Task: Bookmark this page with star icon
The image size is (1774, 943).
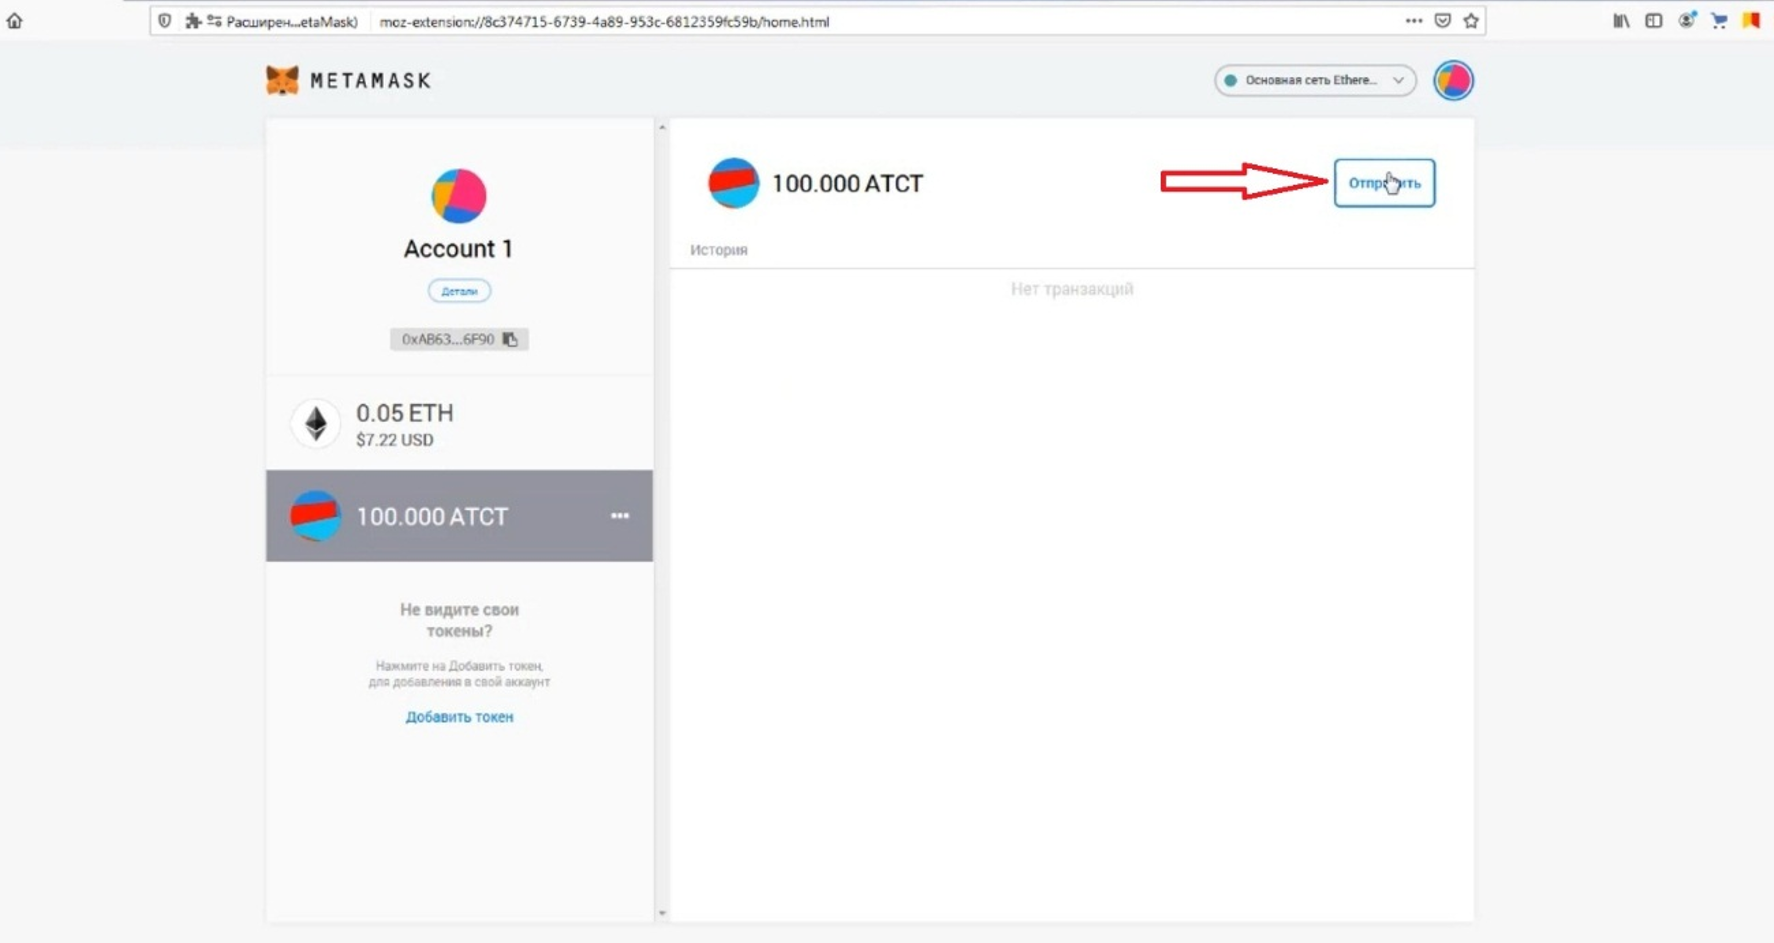Action: tap(1471, 21)
